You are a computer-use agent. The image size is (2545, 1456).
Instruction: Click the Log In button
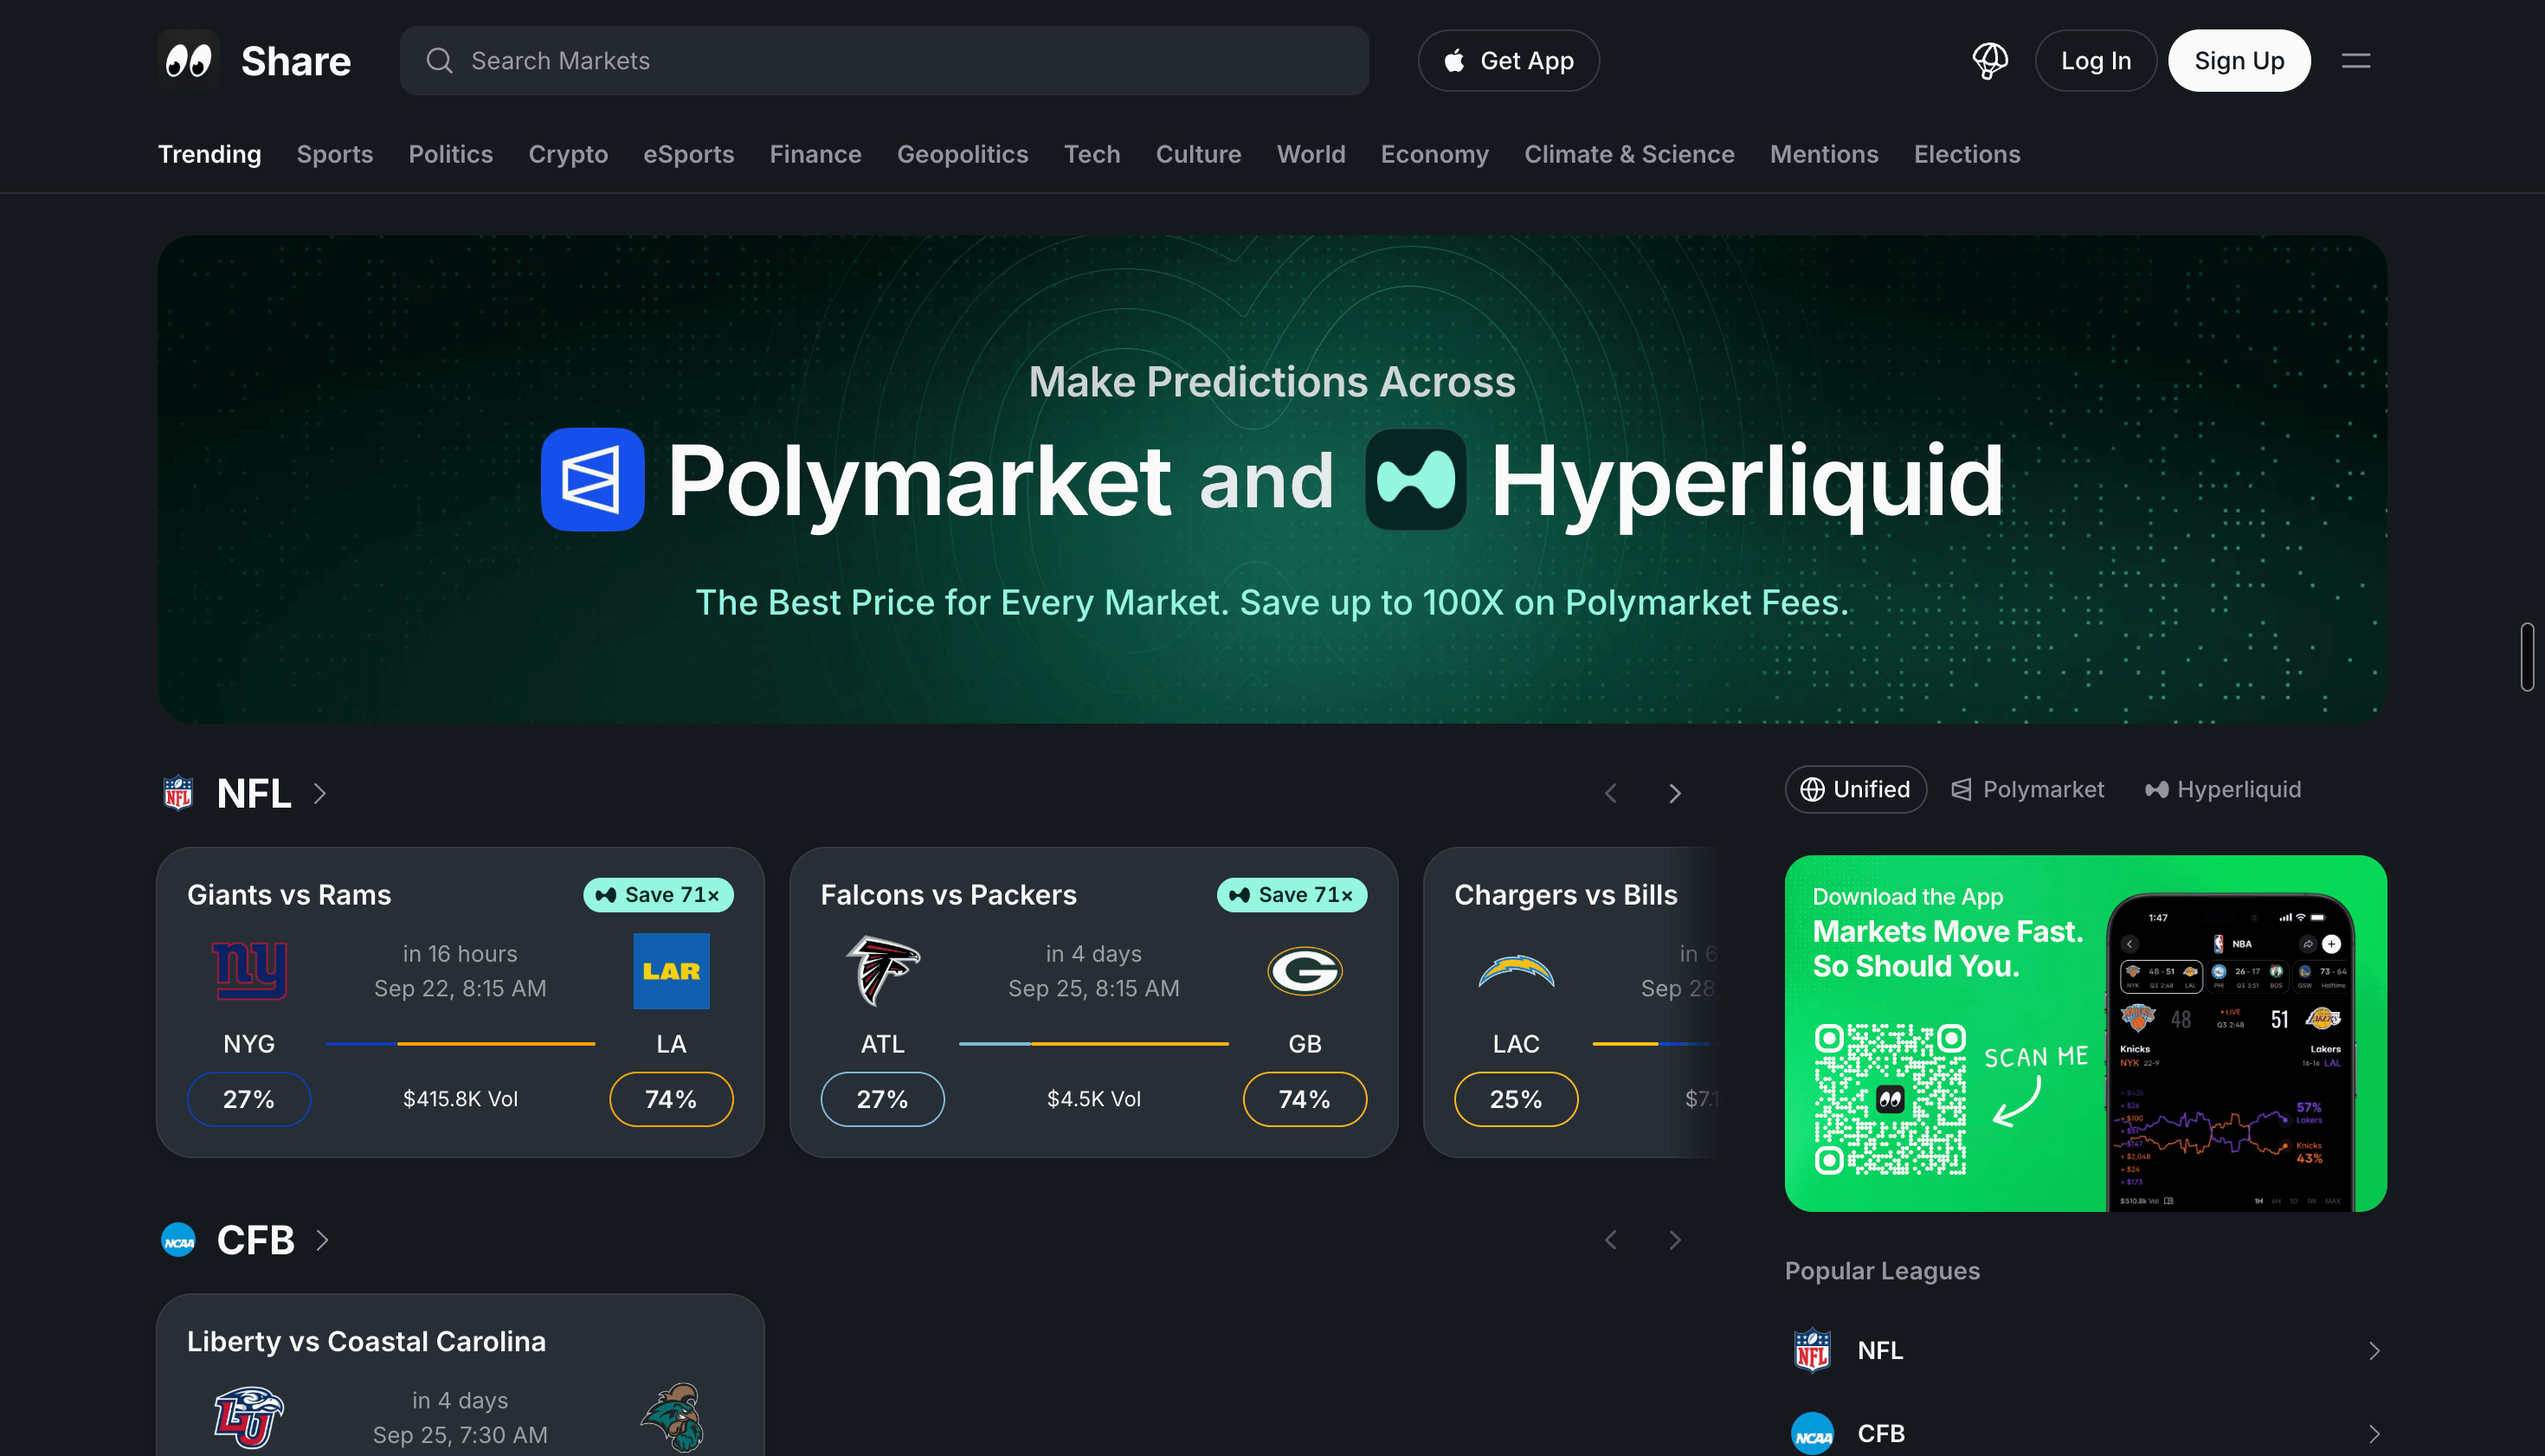[2095, 61]
